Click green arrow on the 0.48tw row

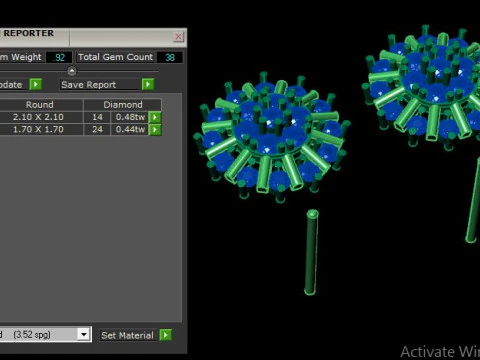tap(155, 117)
